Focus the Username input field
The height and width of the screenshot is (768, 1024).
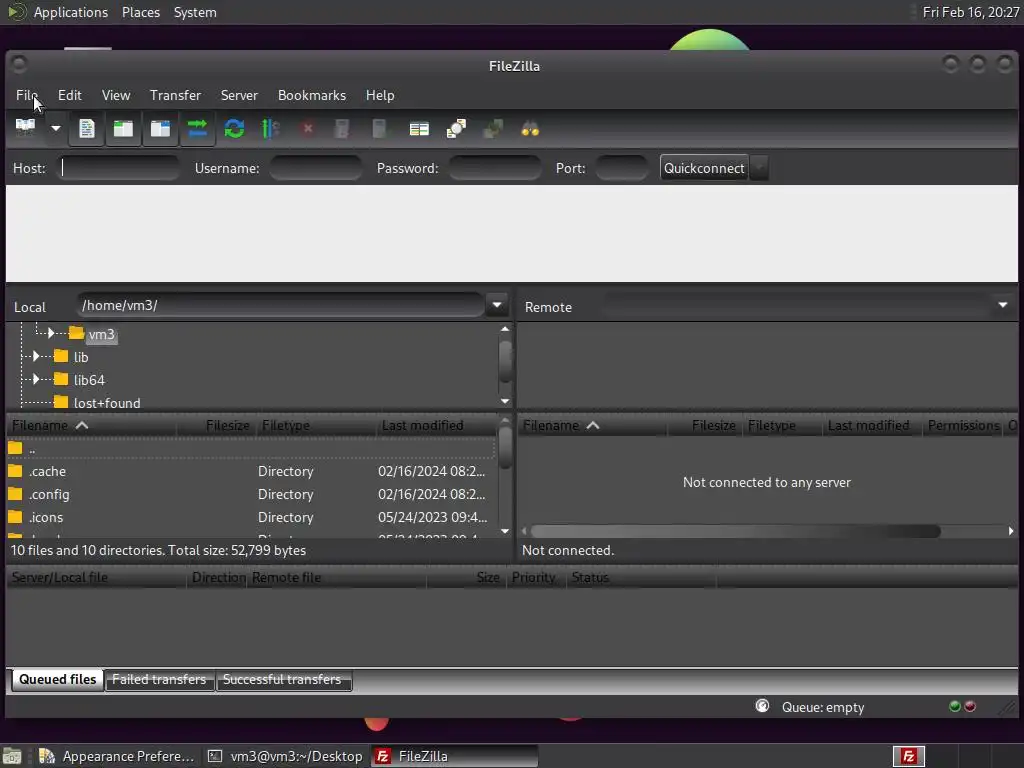coord(315,168)
